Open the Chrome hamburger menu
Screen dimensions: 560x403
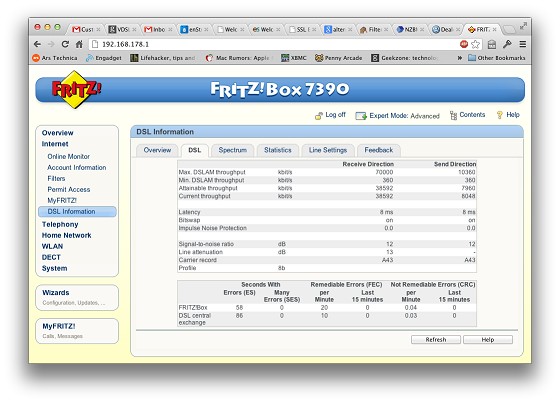[x=522, y=44]
